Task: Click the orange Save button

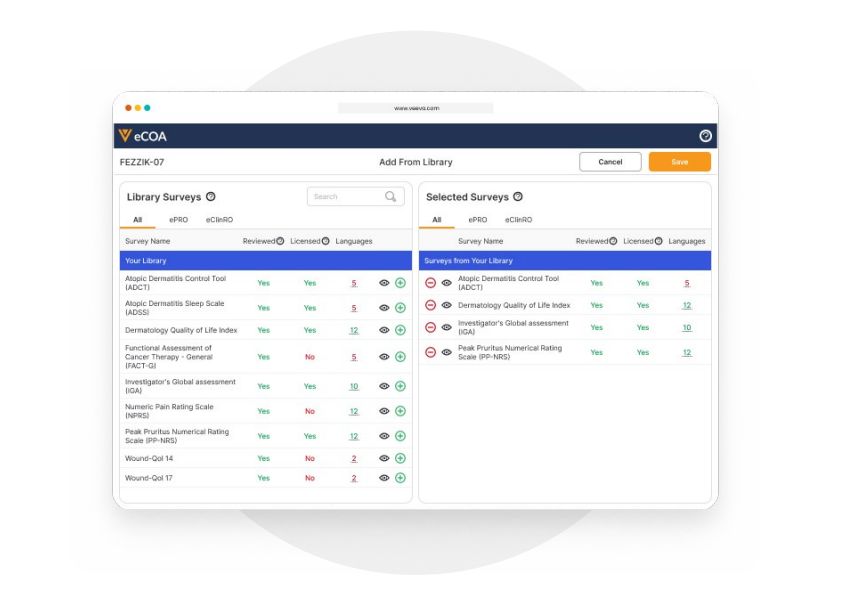Action: pos(679,162)
